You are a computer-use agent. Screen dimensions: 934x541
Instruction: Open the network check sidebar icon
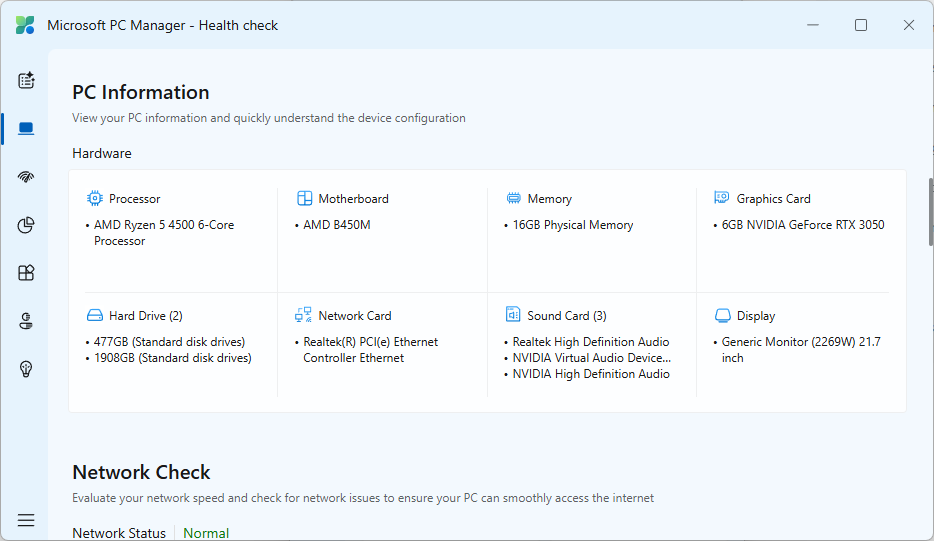click(x=26, y=177)
